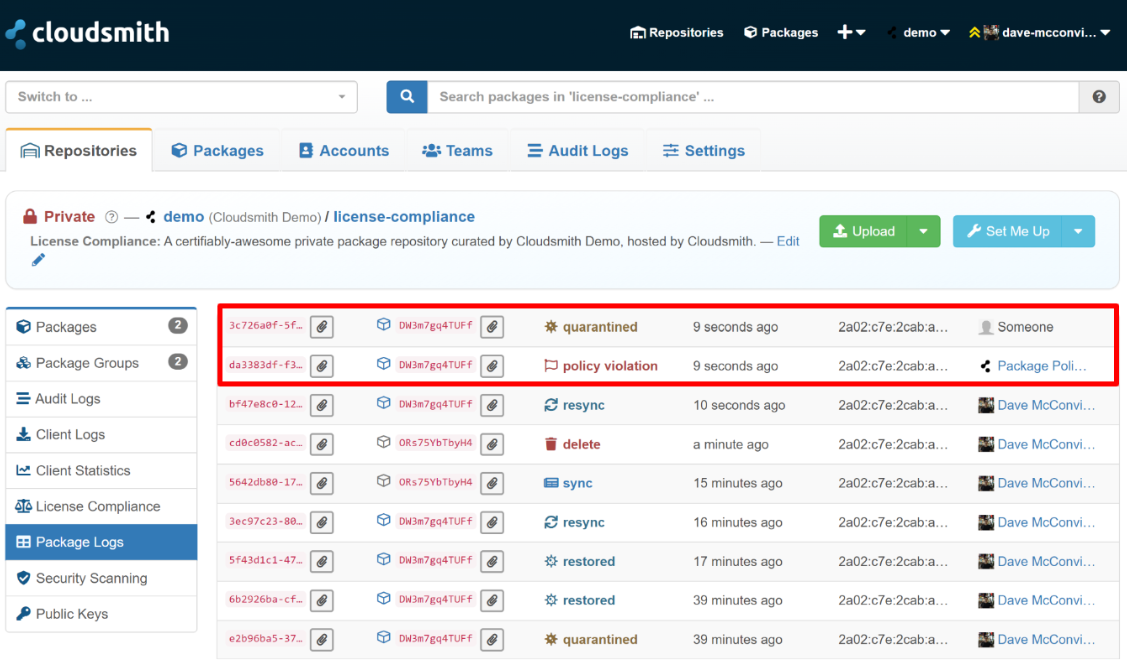Click the package cube icon in the delete row
Viewport: 1127px width, 661px height.
384,442
